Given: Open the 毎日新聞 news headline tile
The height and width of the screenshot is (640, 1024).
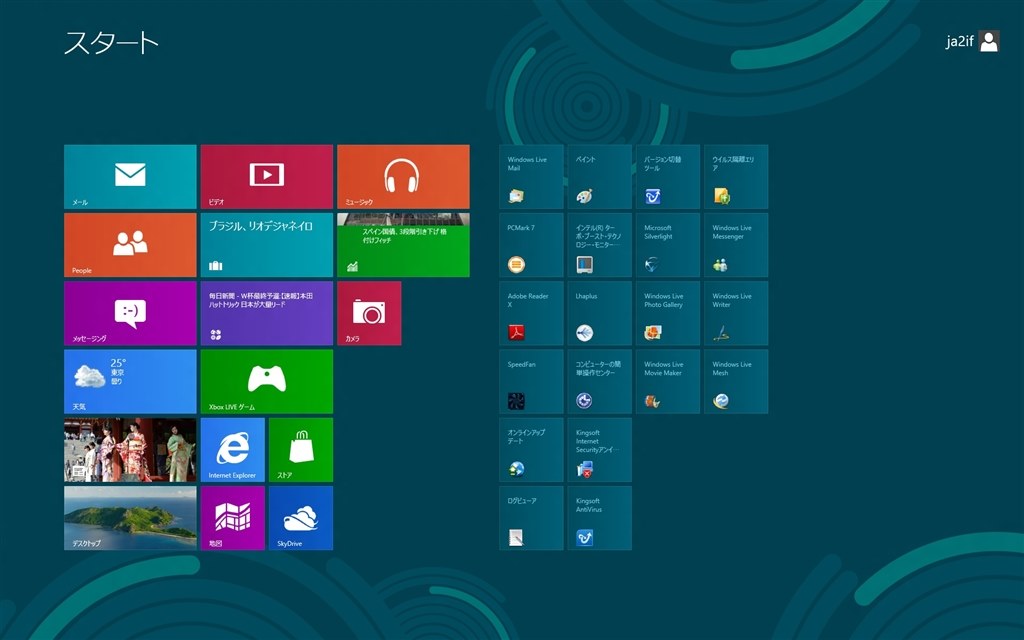Looking at the screenshot, I should [x=266, y=313].
